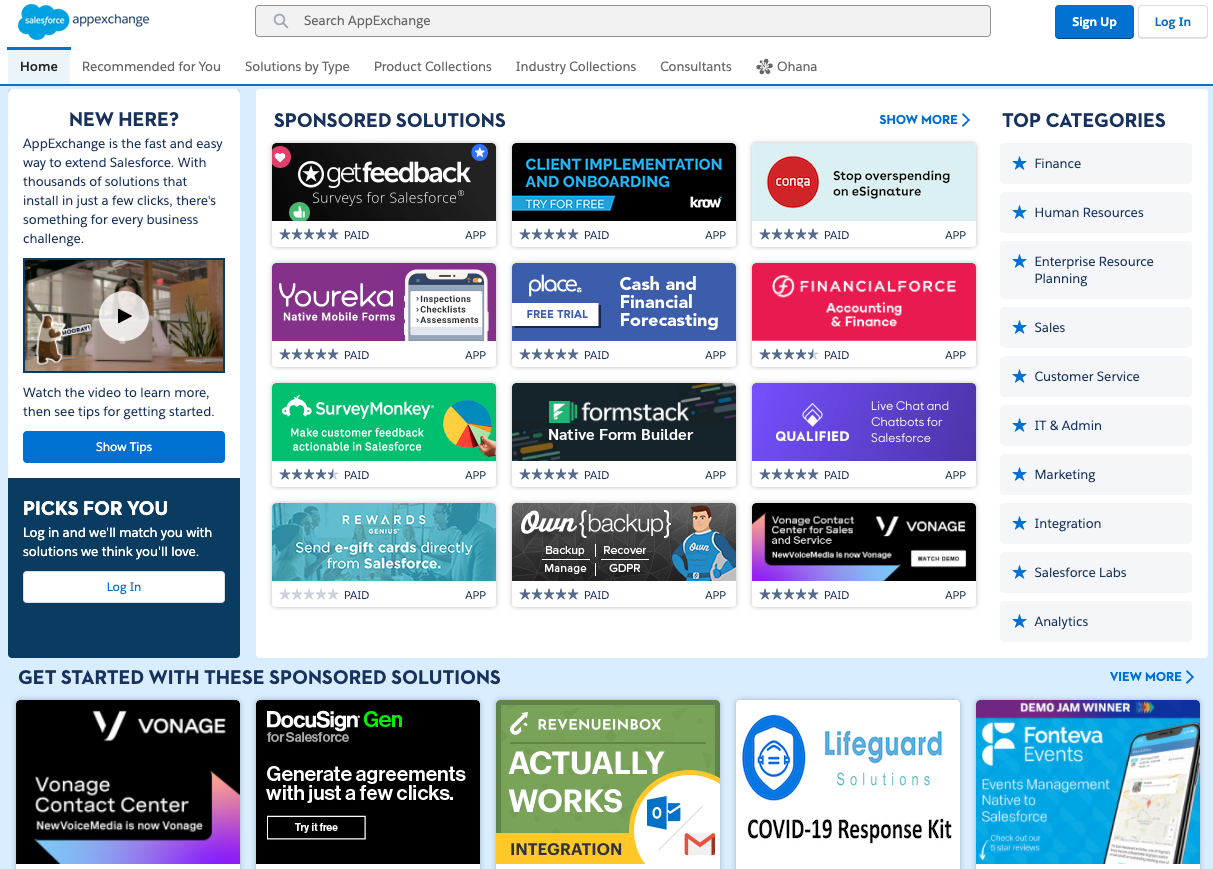Select the Finance category
1213x869 pixels.
click(x=1096, y=163)
